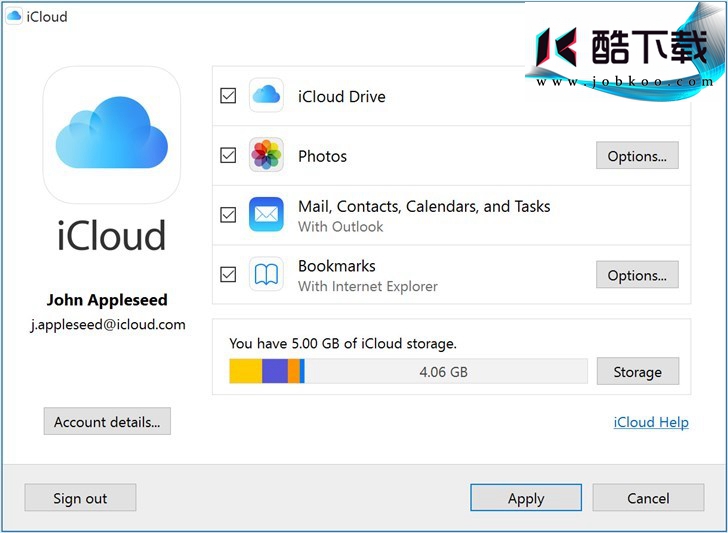Click the large iCloud wordmark text
728x533 pixels.
click(111, 235)
